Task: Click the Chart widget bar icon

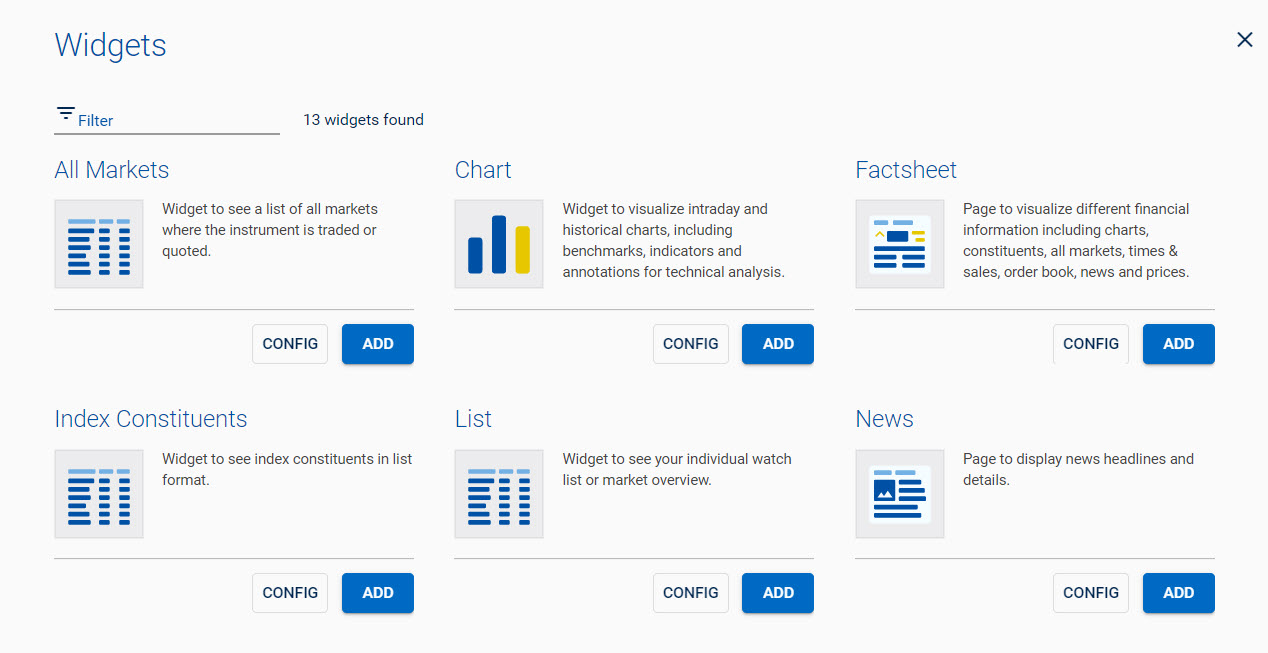Action: (x=499, y=244)
